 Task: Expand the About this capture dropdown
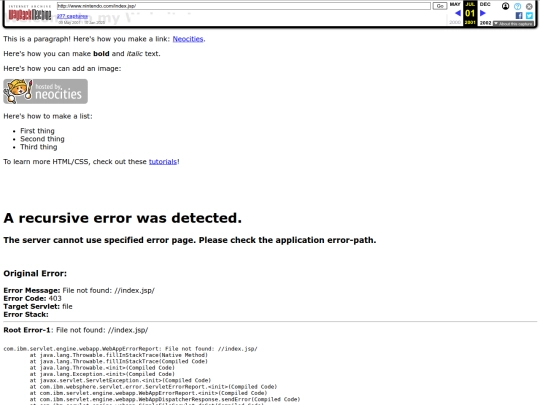513,23
